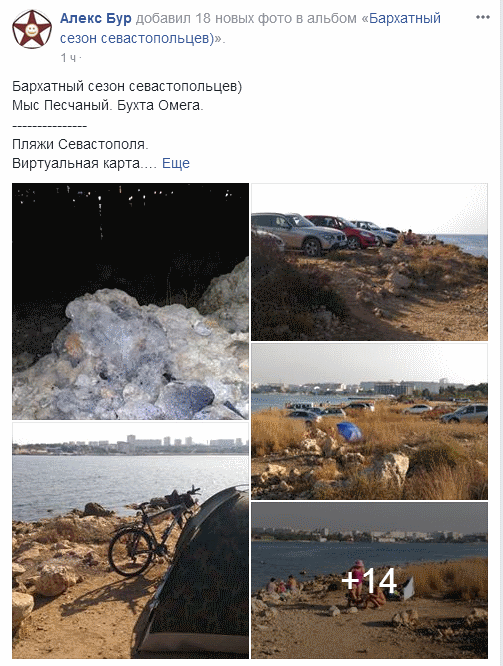503x666 pixels.
Task: Open the Бархатный сезон севастопольцев album link
Action: [250, 28]
